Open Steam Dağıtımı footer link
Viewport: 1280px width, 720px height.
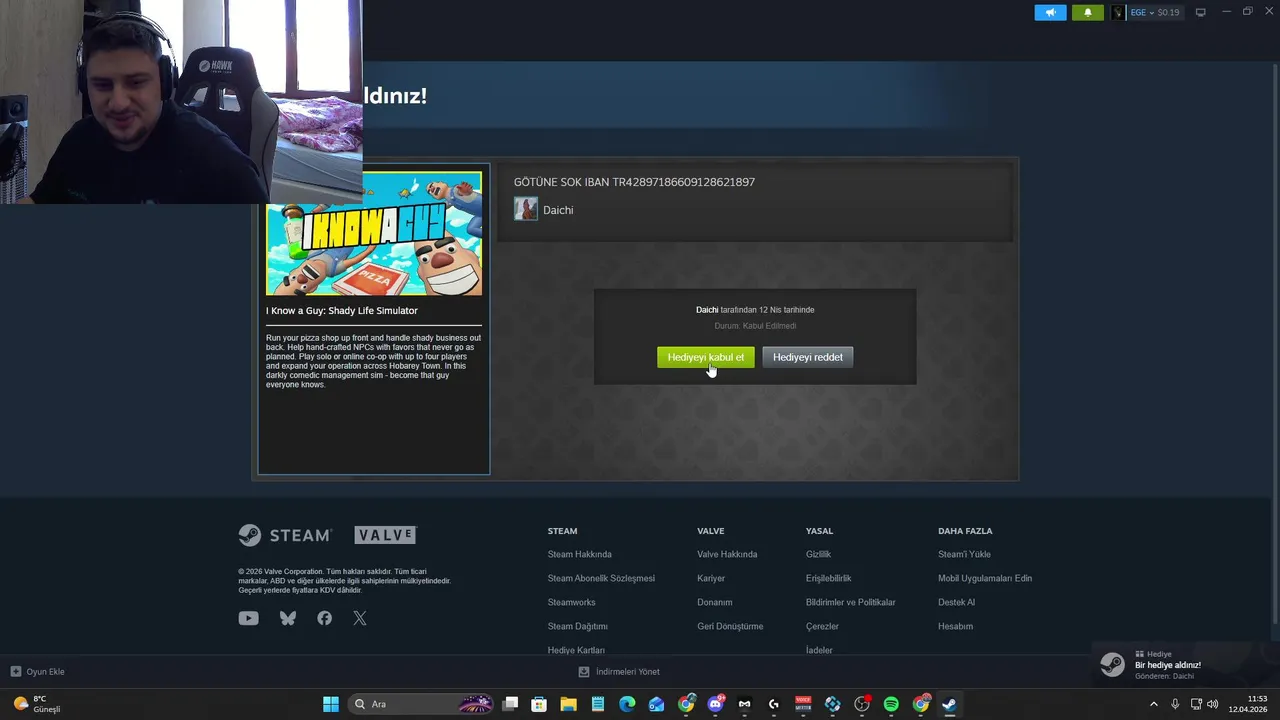[x=578, y=626]
